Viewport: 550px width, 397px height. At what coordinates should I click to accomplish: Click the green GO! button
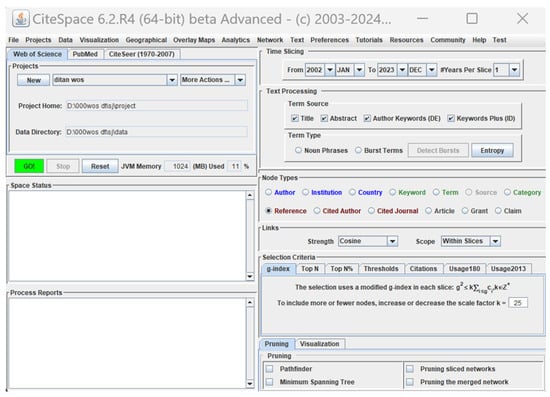tap(29, 166)
